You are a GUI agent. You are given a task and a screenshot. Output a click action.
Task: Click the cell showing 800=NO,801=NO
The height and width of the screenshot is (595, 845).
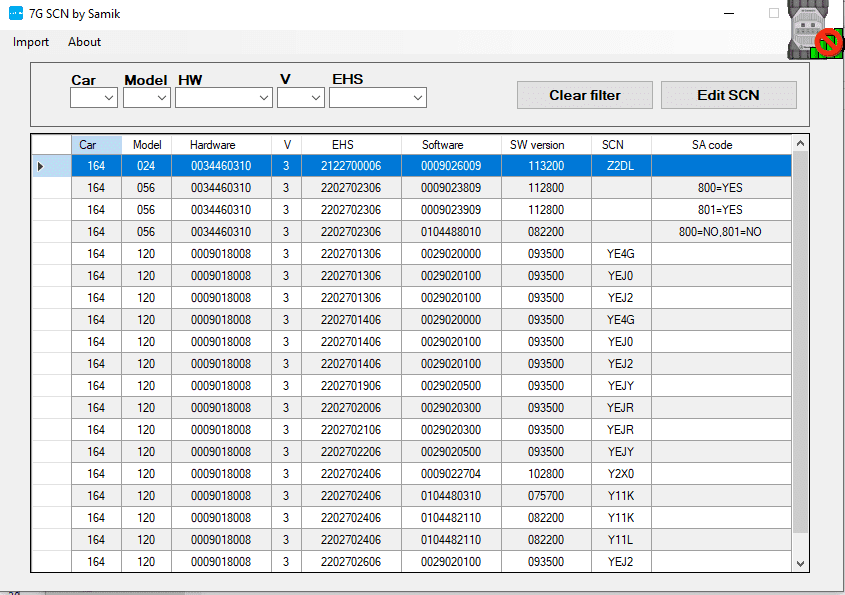720,232
